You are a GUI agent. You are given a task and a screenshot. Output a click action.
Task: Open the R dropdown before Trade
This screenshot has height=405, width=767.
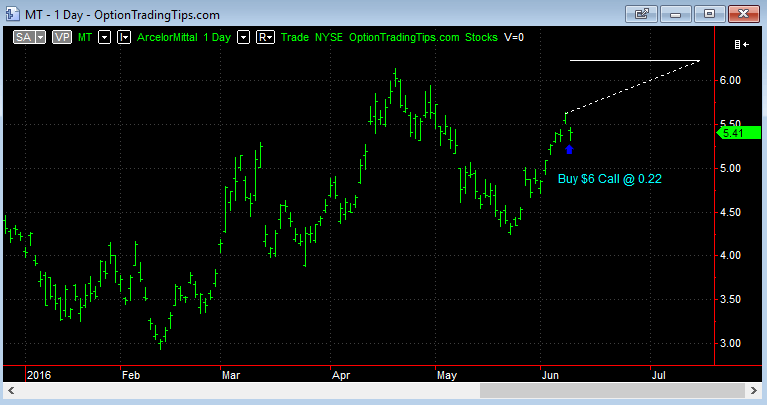[265, 37]
